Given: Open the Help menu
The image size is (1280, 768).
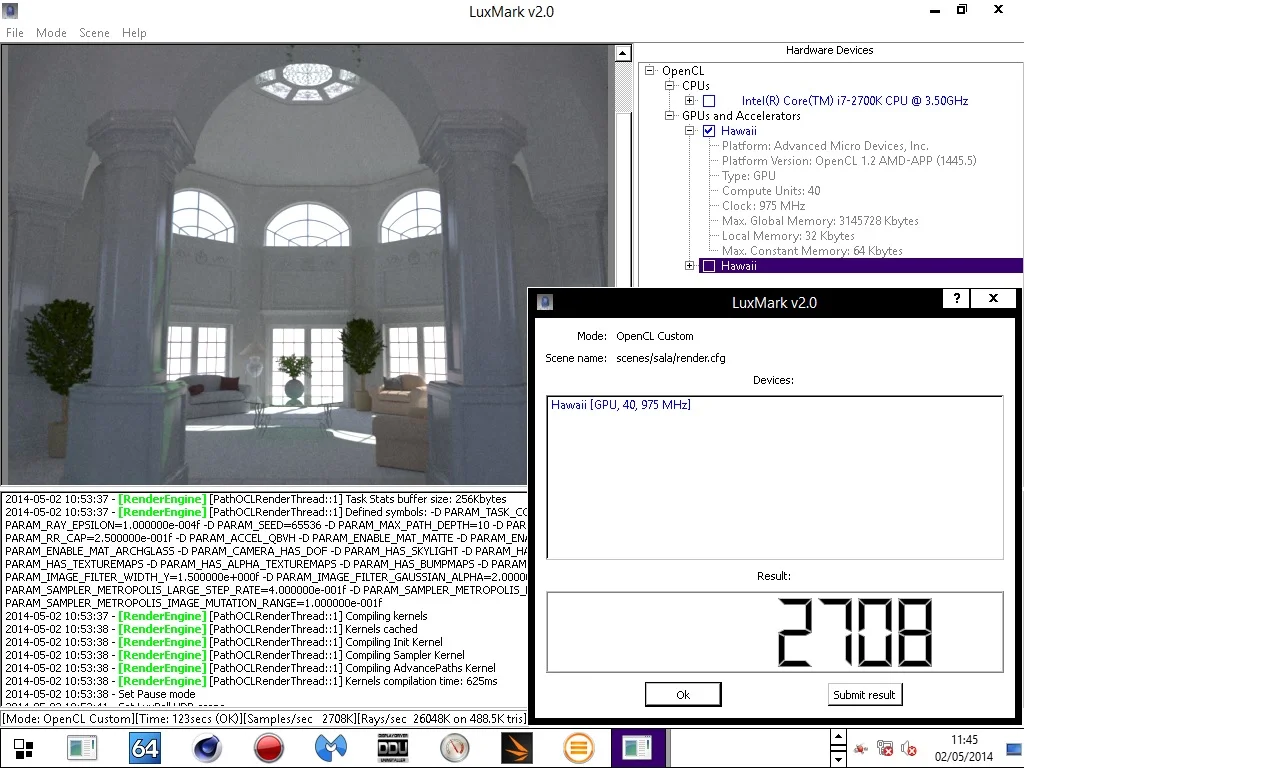Looking at the screenshot, I should coord(134,33).
